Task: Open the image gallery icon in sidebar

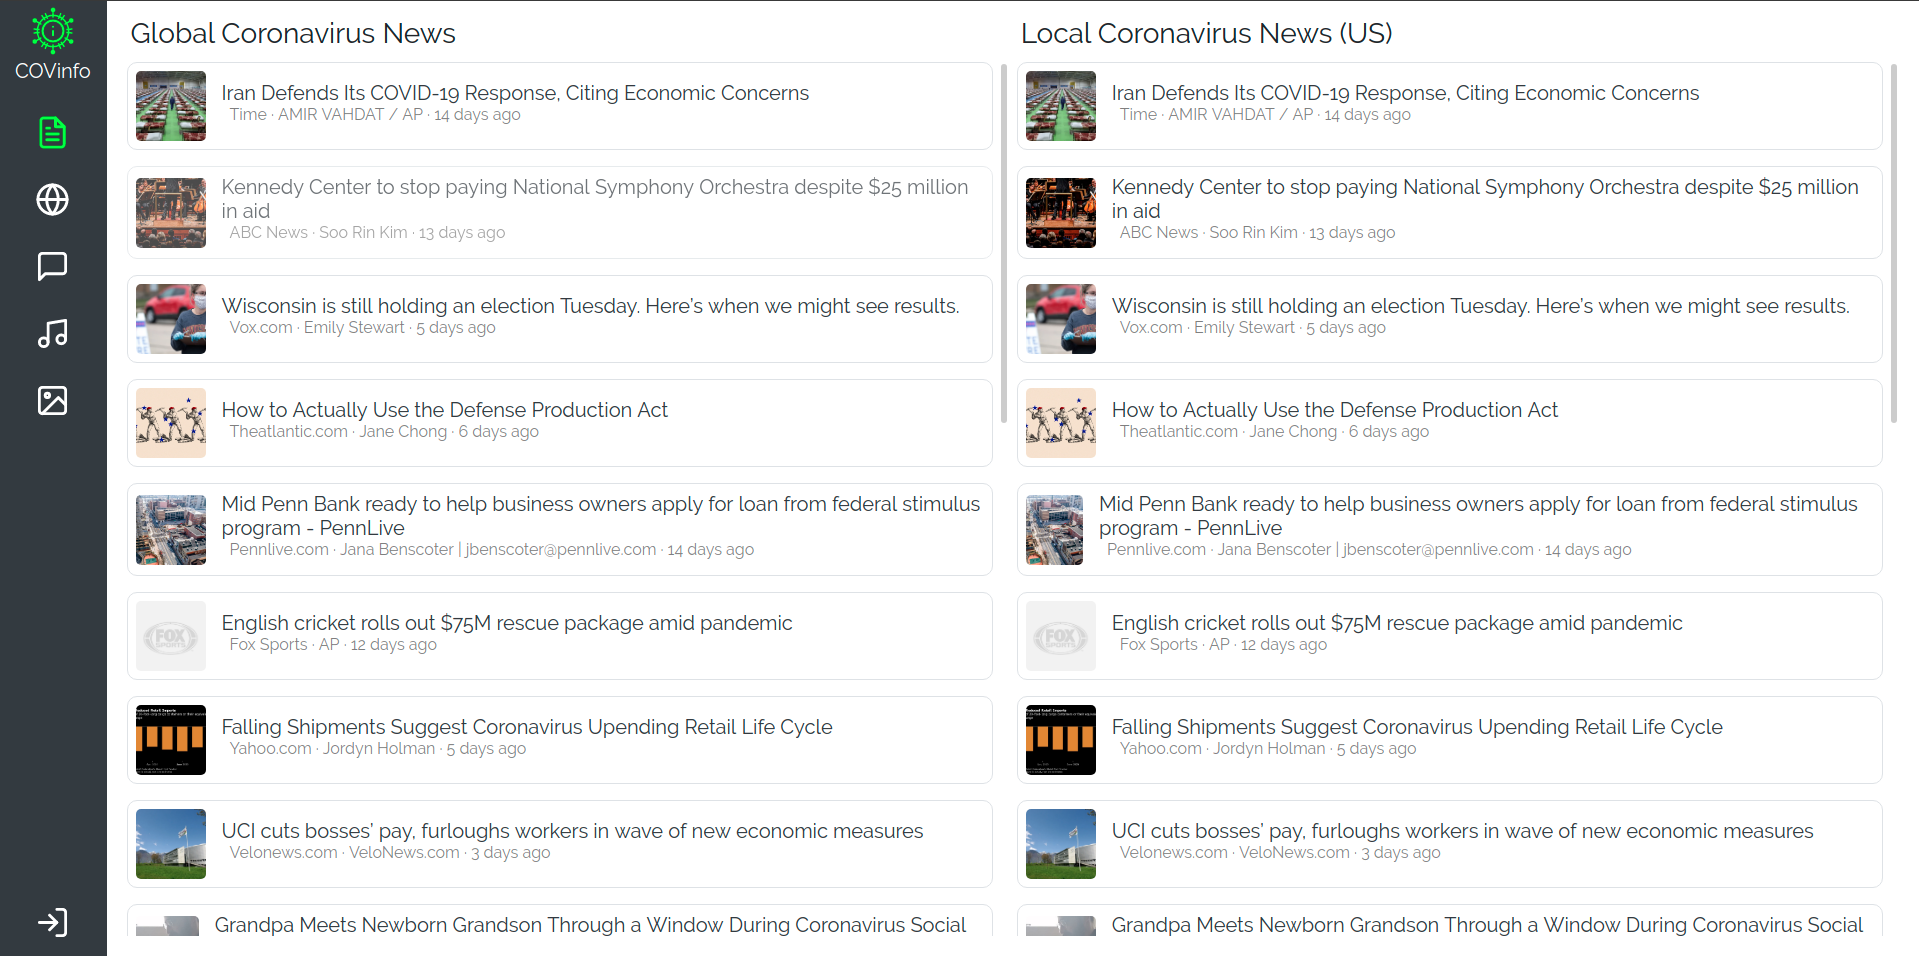Action: pyautogui.click(x=53, y=400)
